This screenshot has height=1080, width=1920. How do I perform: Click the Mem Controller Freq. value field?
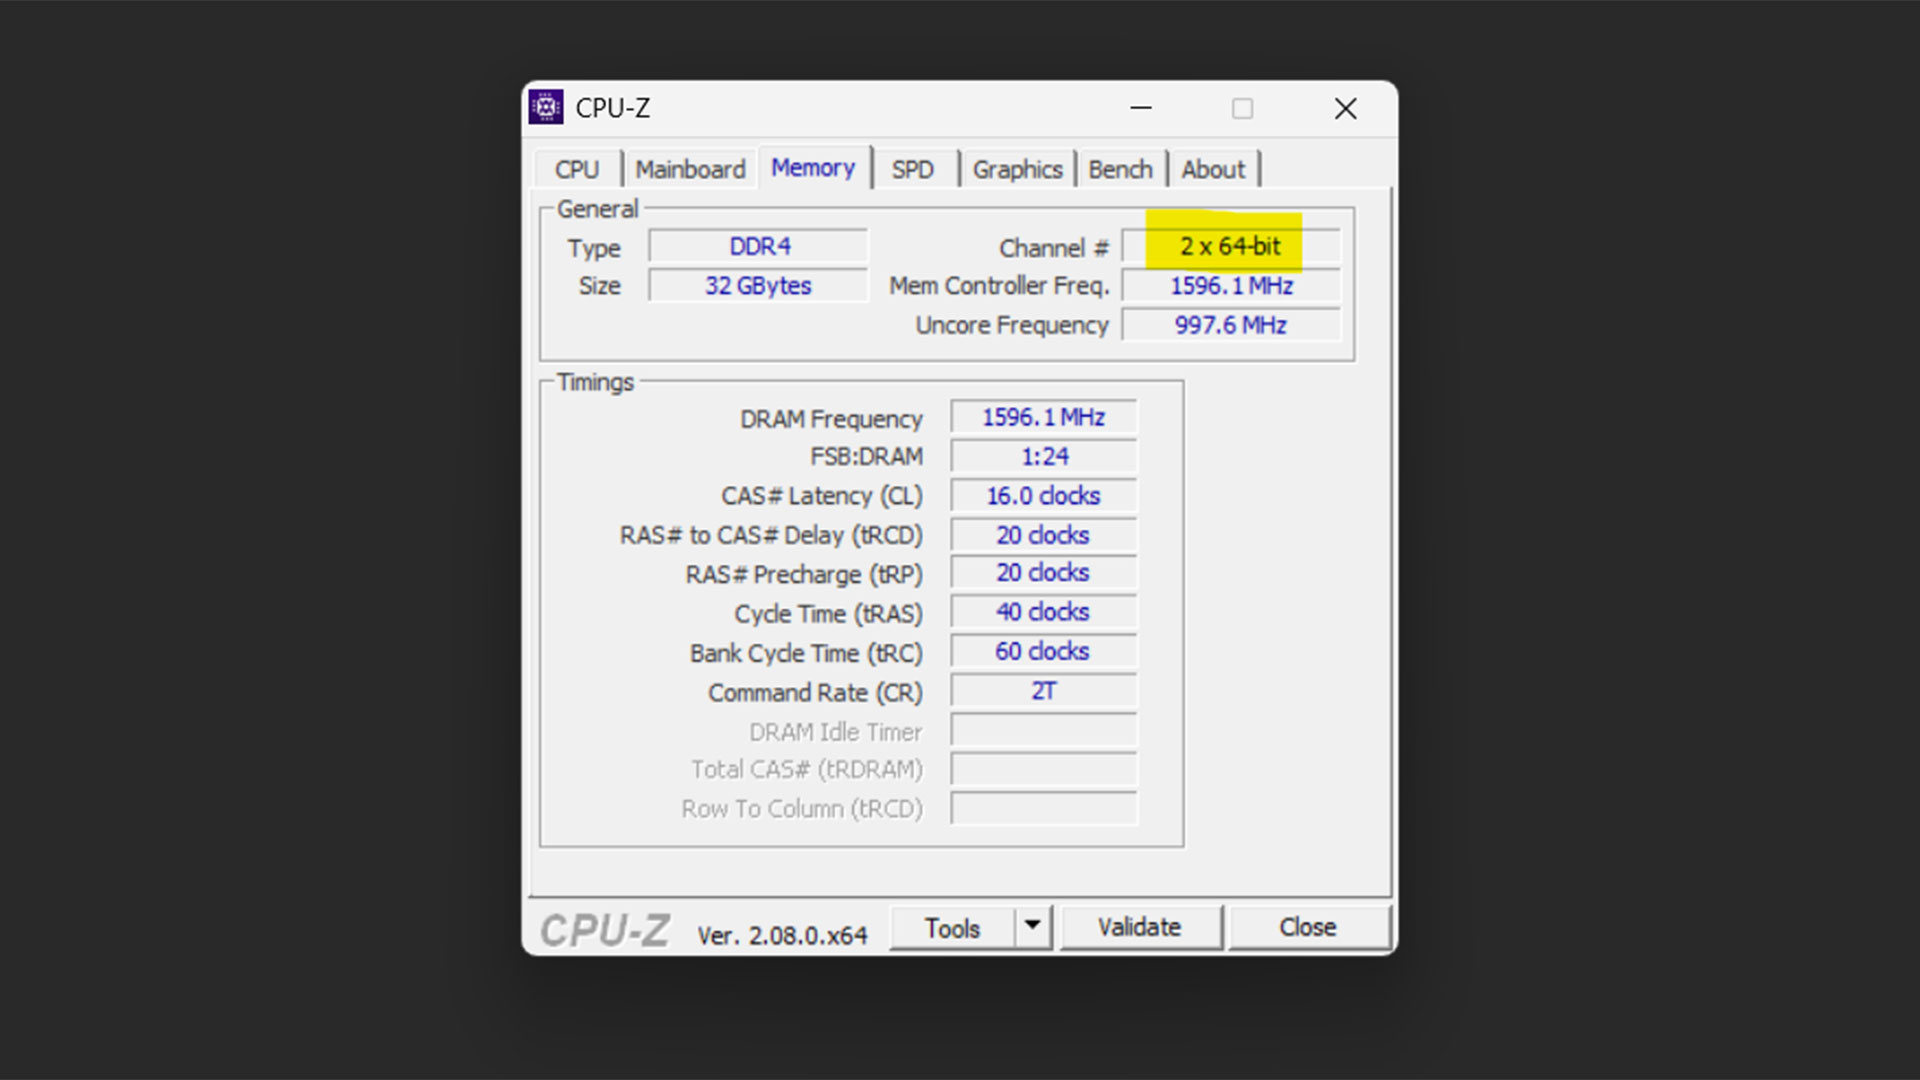1231,285
